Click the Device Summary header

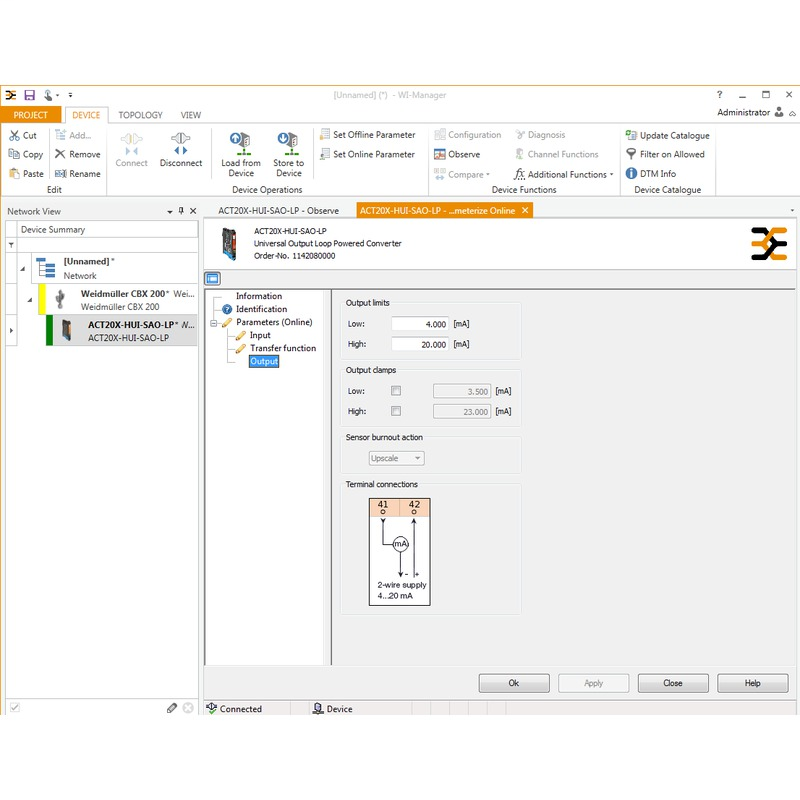[107, 230]
